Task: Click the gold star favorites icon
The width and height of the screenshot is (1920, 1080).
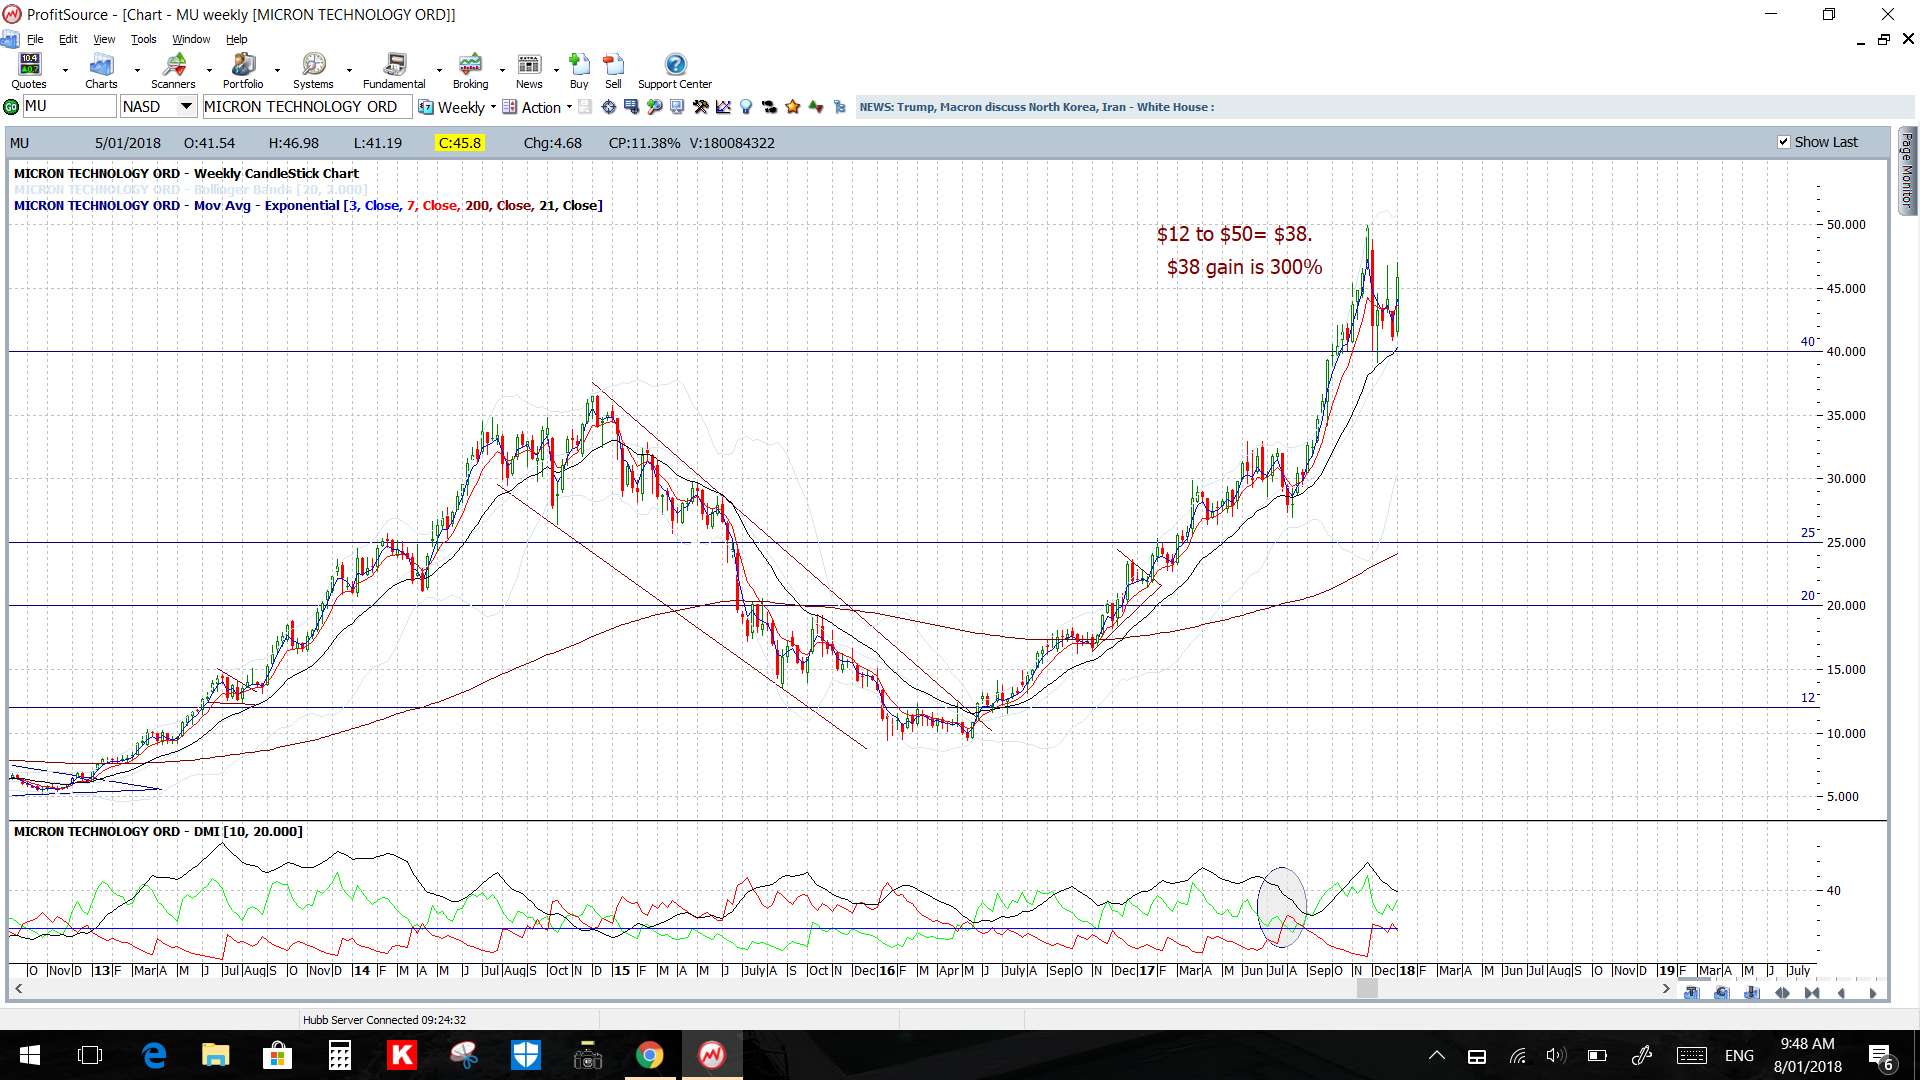Action: tap(793, 107)
